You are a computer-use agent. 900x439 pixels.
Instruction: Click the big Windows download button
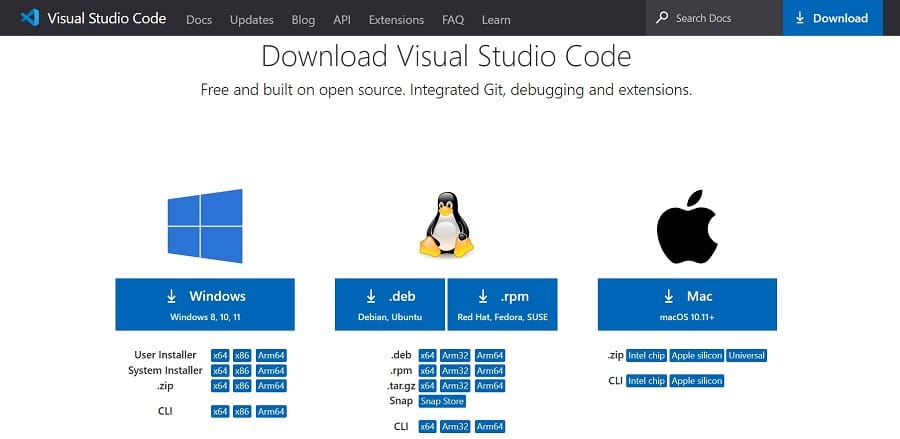pos(205,304)
